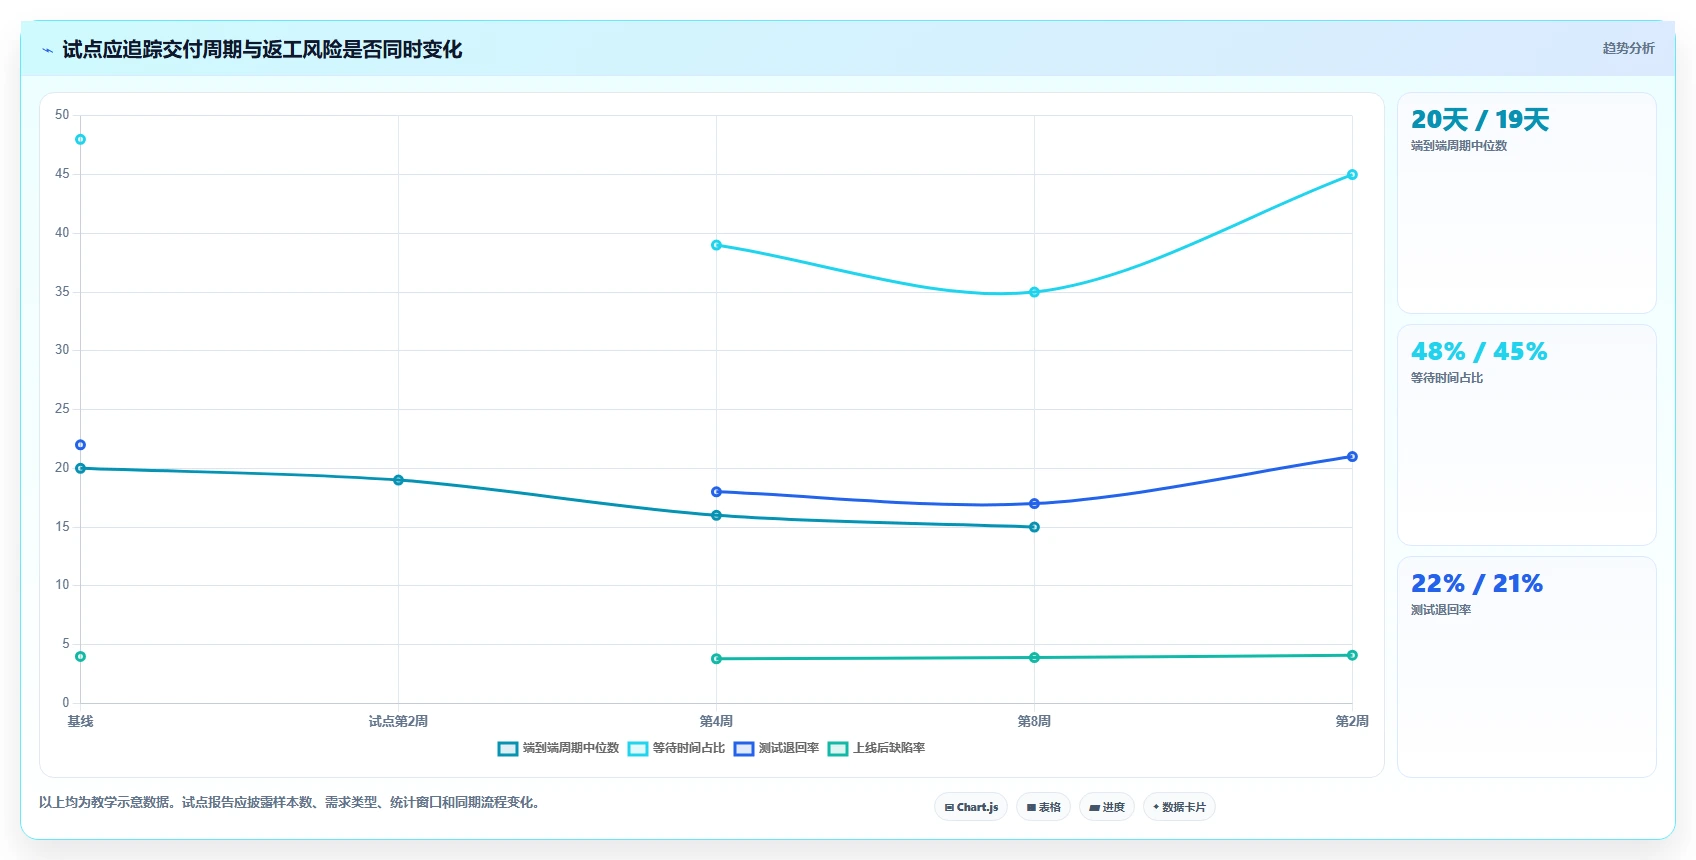Click the 上线后缺陷率 point at 第4周

coord(716,659)
